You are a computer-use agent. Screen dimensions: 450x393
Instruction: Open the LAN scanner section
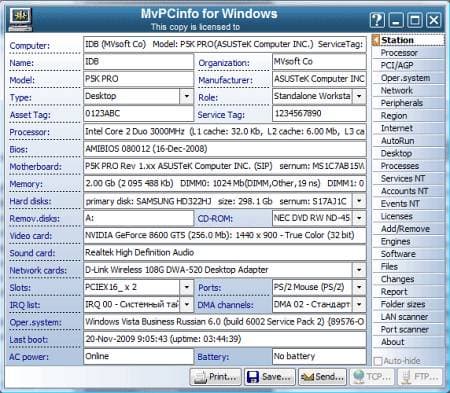(x=409, y=317)
